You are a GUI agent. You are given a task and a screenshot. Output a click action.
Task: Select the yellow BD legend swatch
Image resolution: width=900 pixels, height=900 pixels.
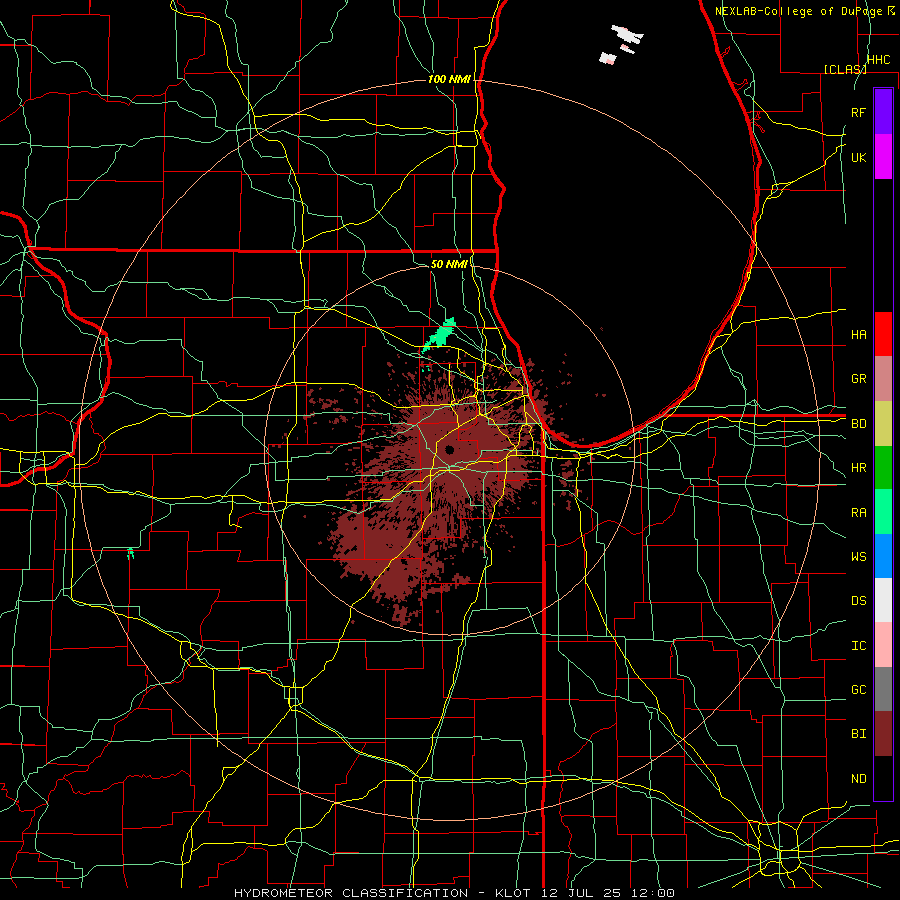point(883,424)
